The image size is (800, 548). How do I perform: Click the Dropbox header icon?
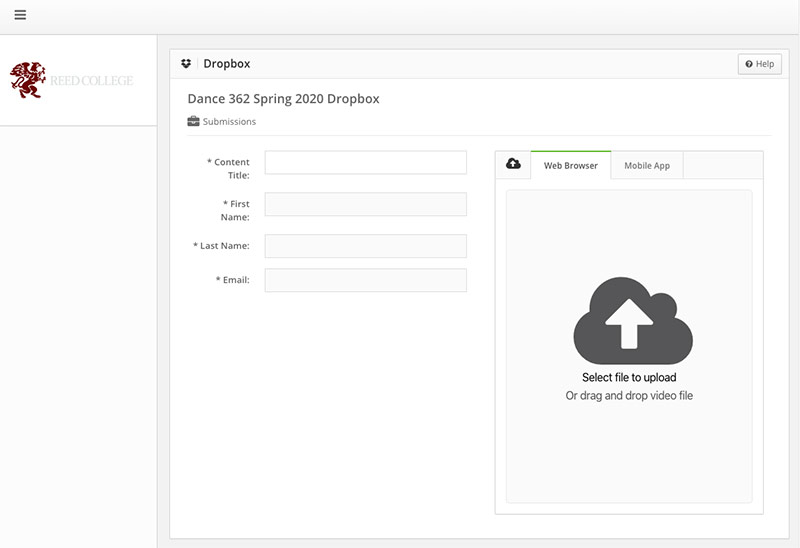(186, 63)
